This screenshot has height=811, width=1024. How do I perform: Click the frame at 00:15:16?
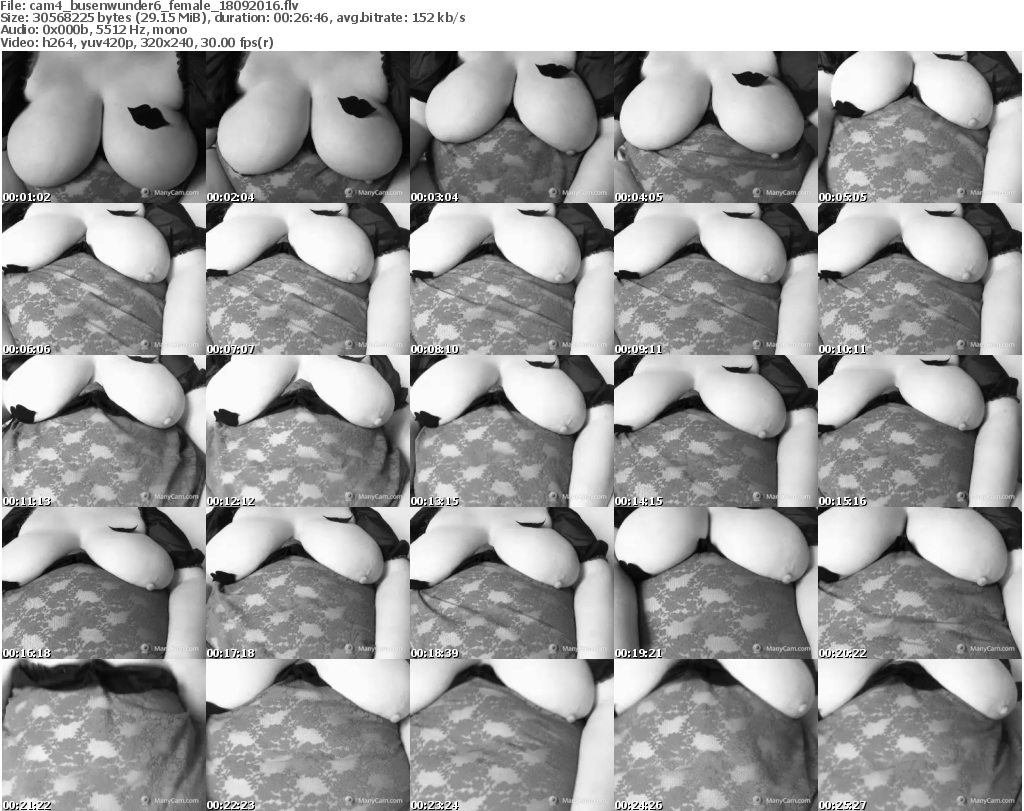(x=920, y=431)
